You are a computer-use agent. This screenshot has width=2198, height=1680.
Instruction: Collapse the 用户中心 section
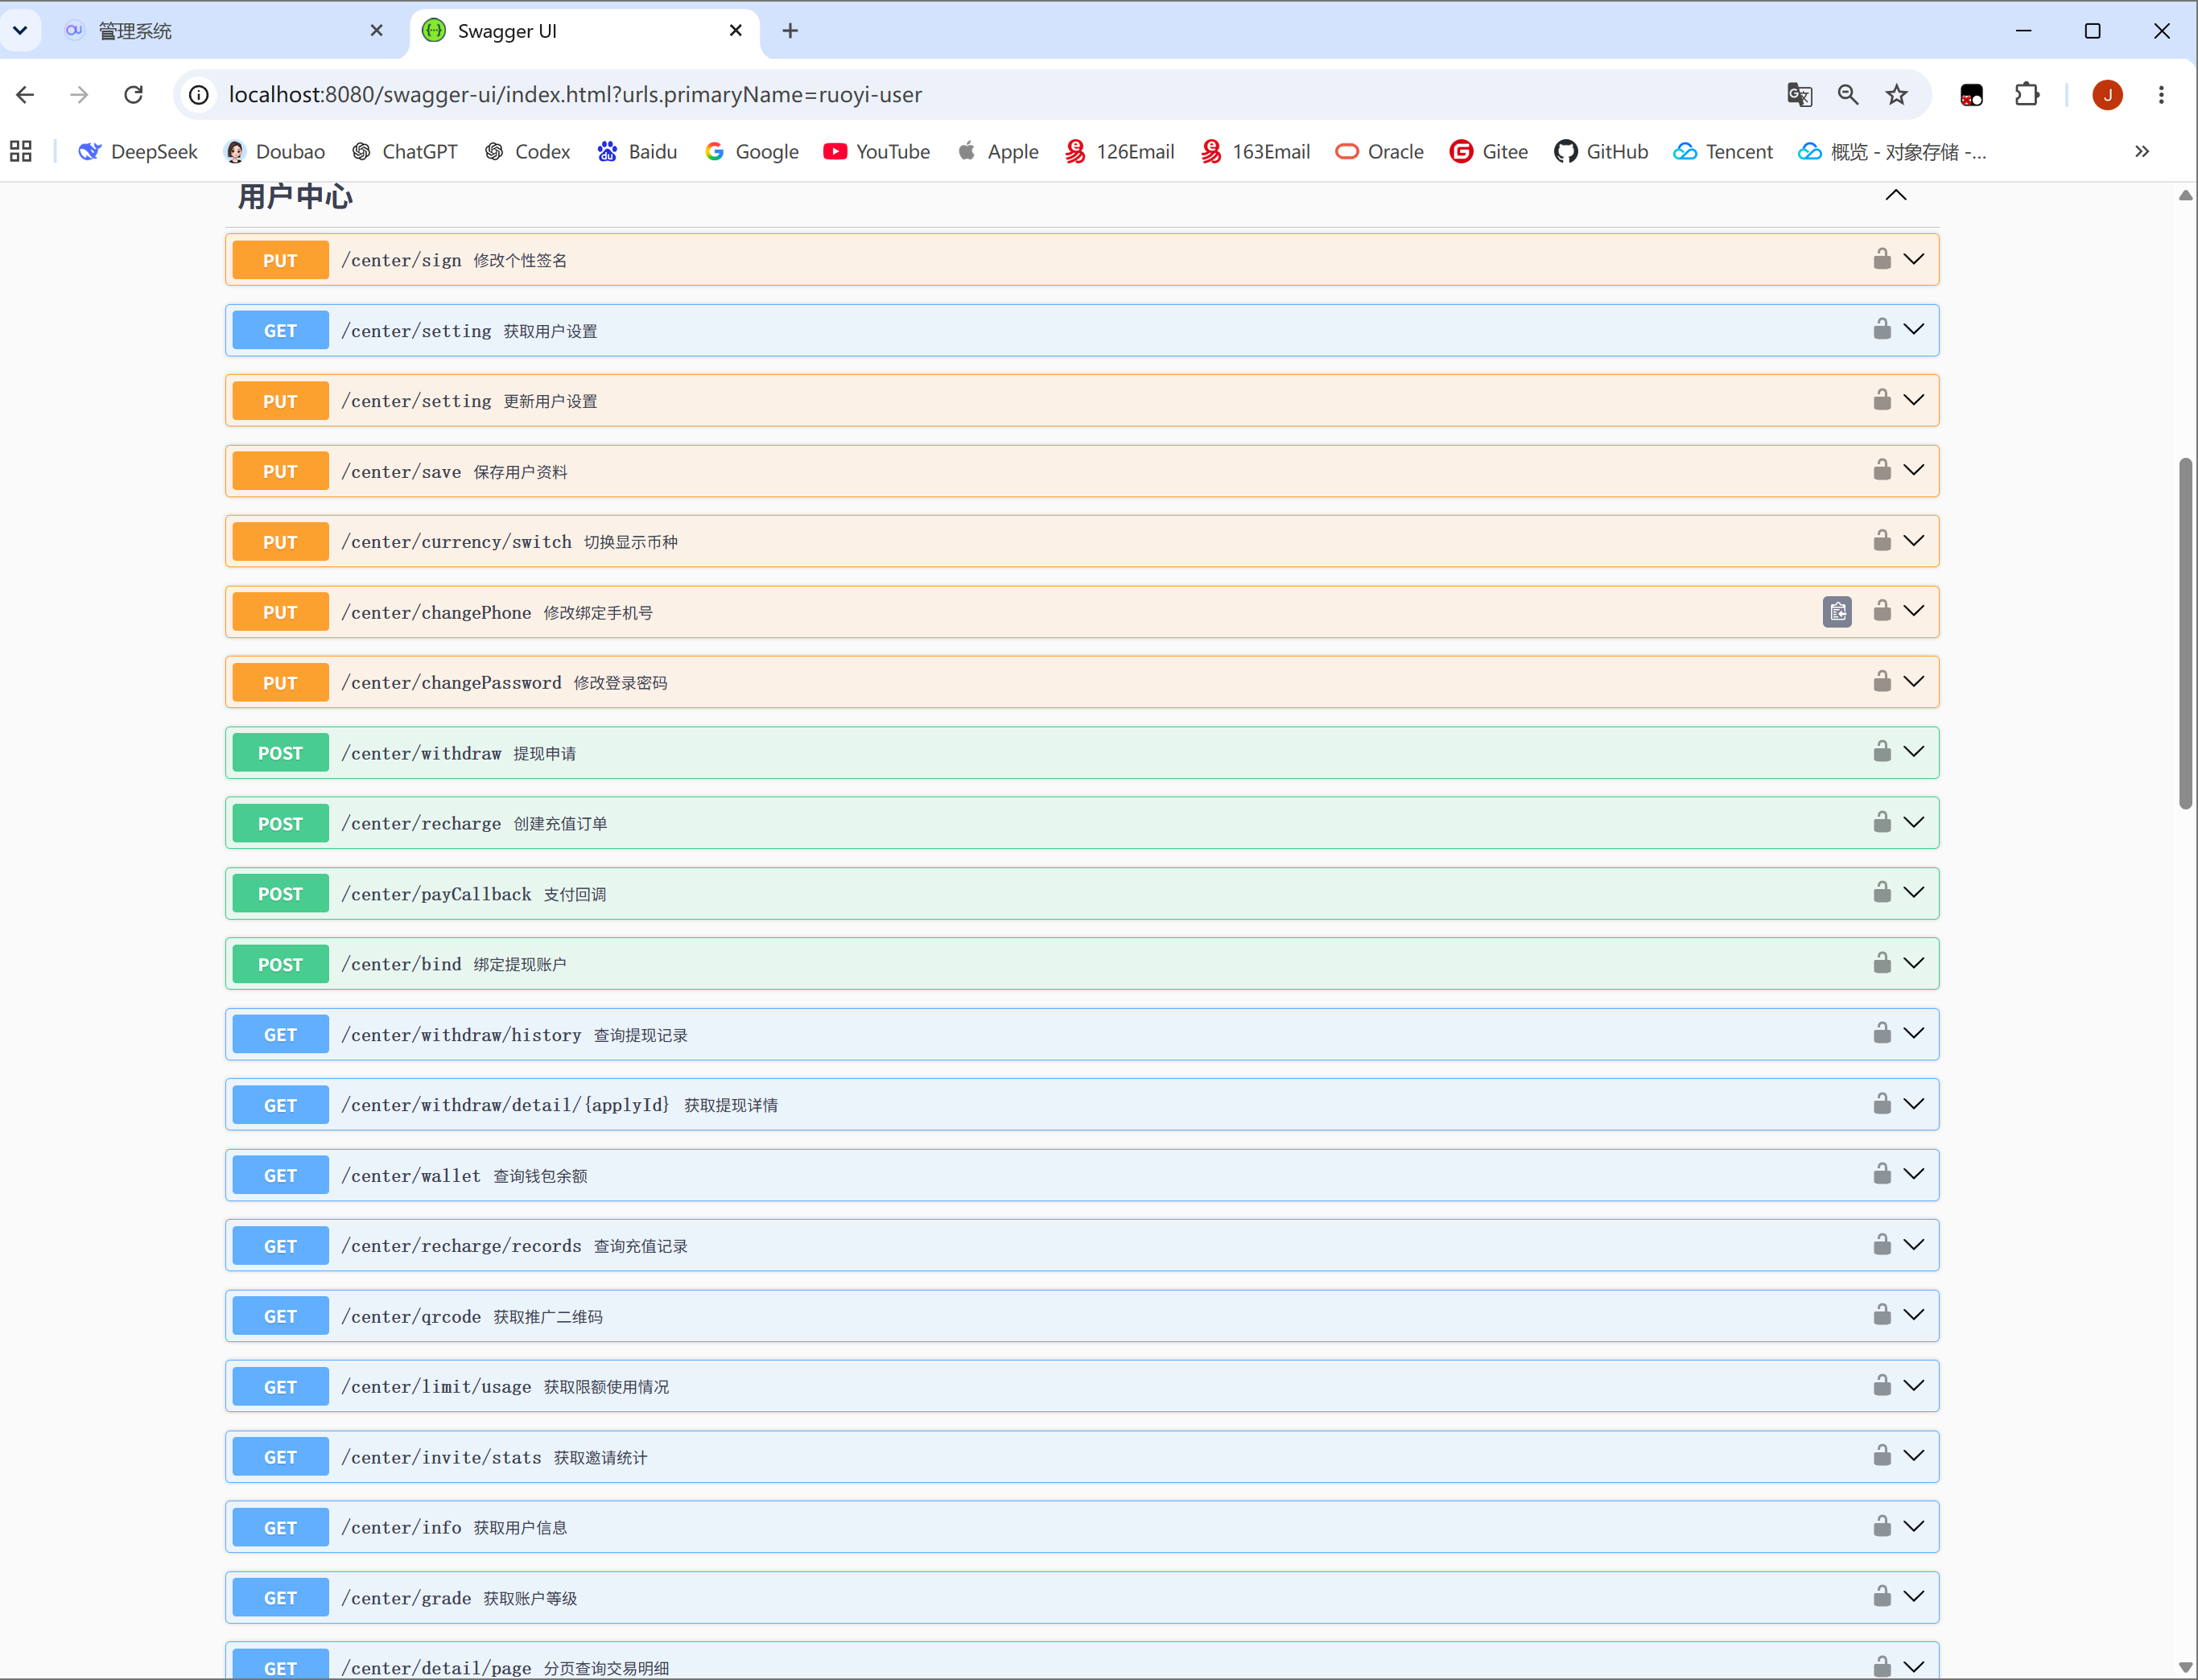1895,195
